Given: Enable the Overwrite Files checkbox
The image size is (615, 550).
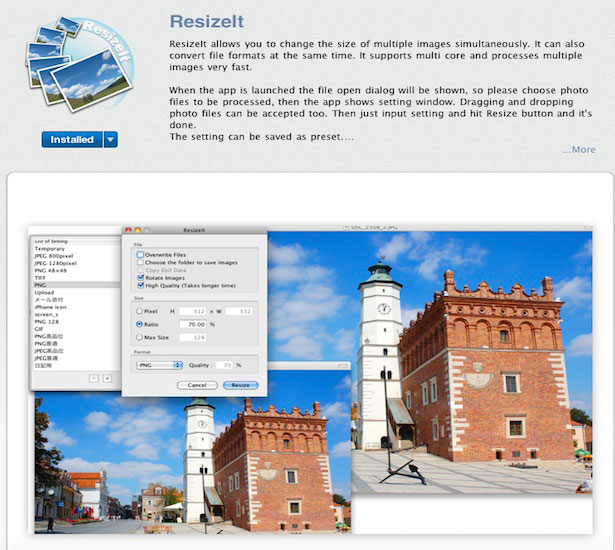Looking at the screenshot, I should tap(140, 255).
